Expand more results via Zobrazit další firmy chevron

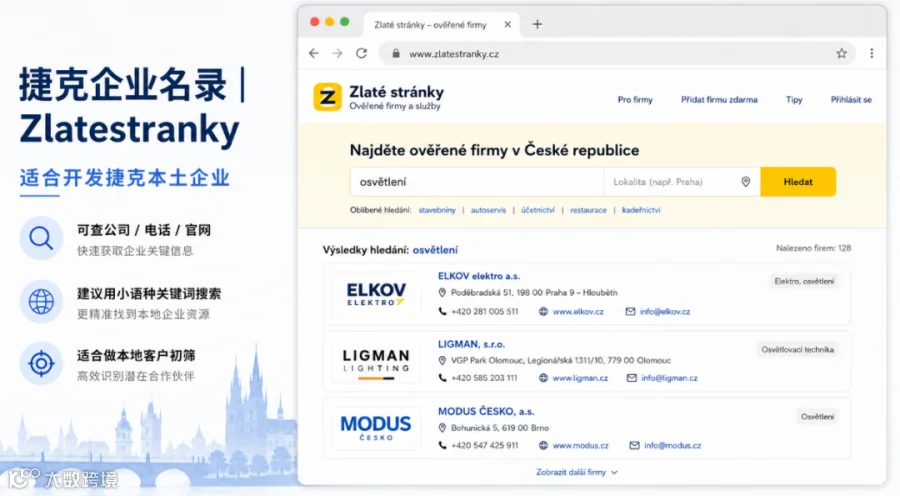[614, 472]
